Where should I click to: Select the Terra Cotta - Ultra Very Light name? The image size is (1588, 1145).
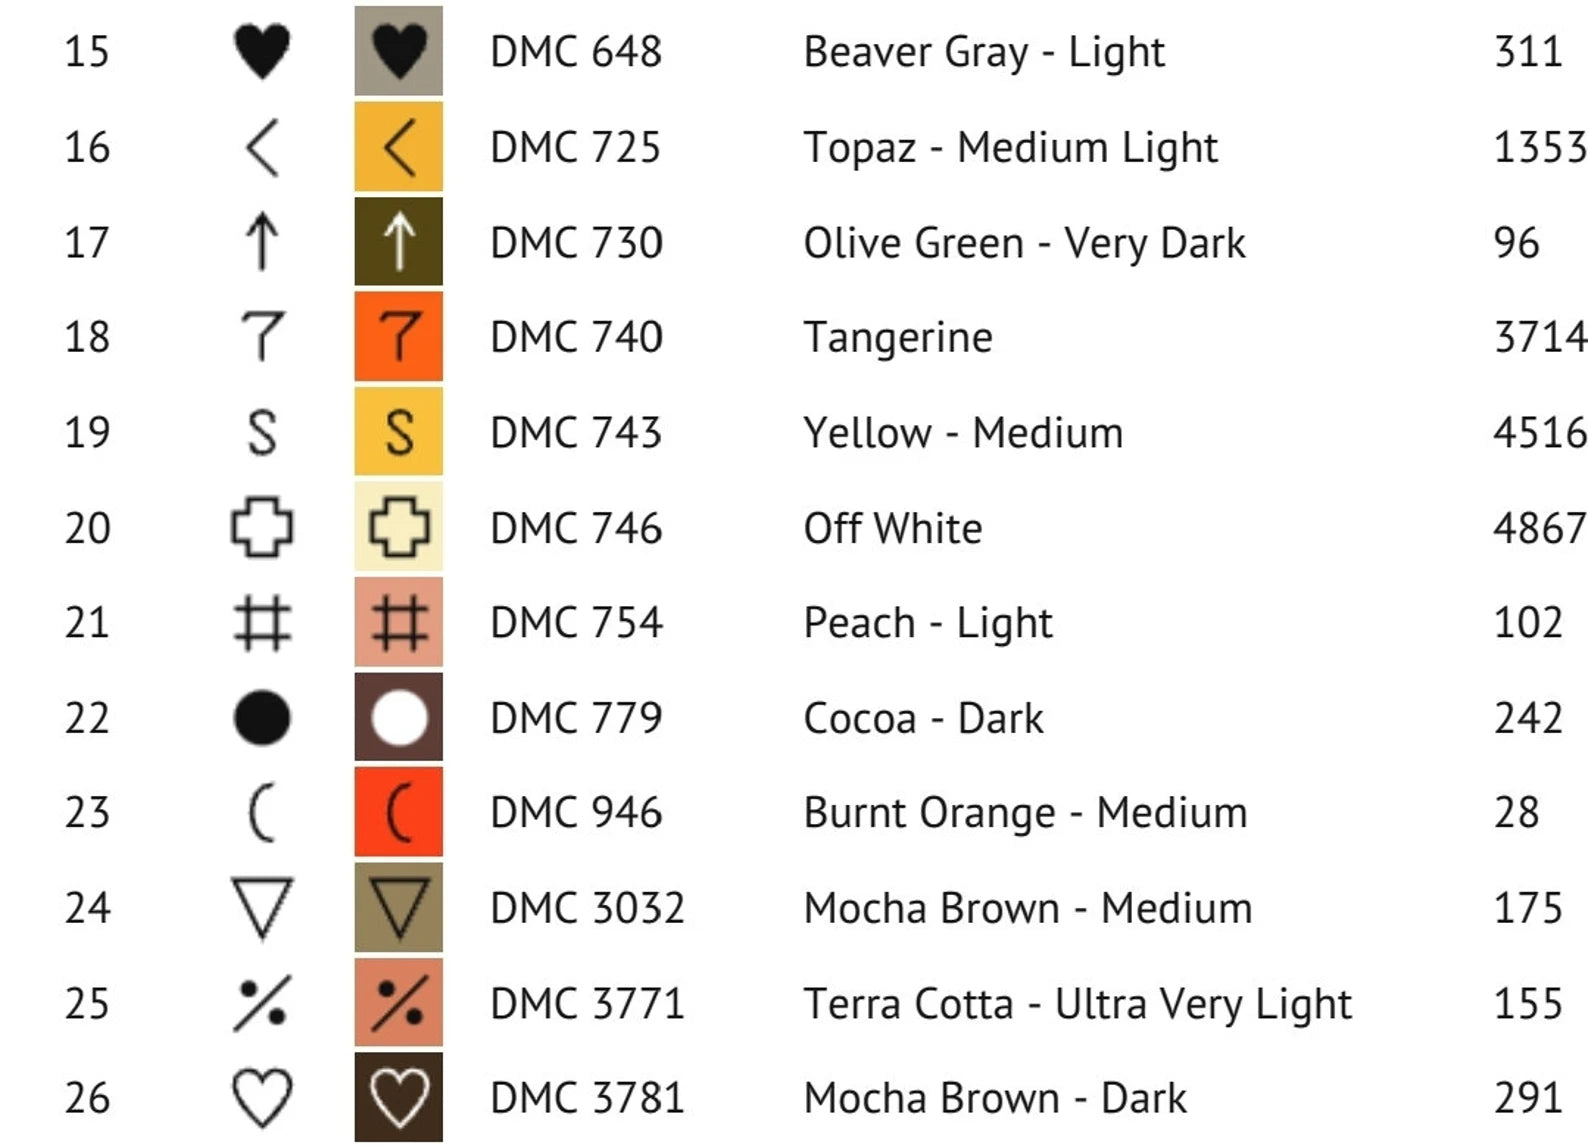1077,1003
